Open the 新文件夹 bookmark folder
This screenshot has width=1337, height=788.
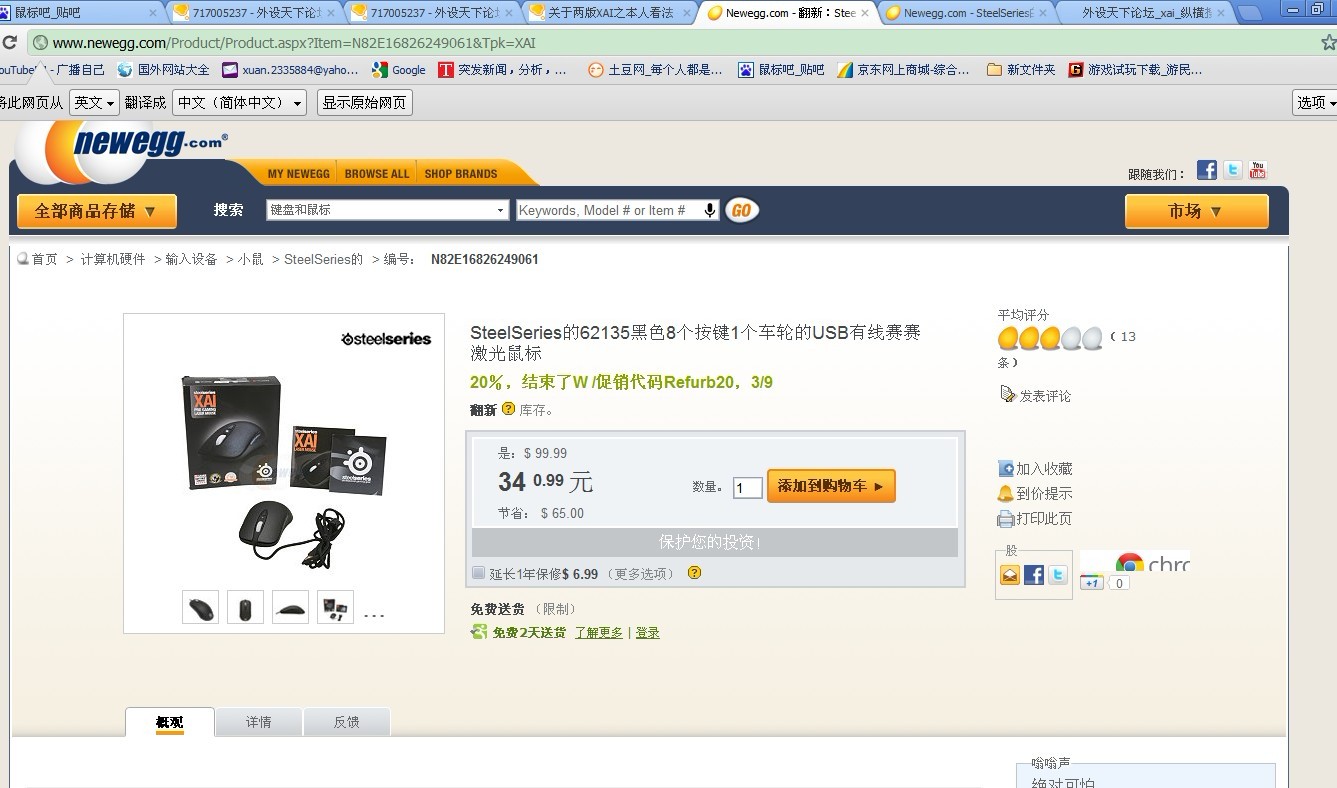pyautogui.click(x=1021, y=70)
